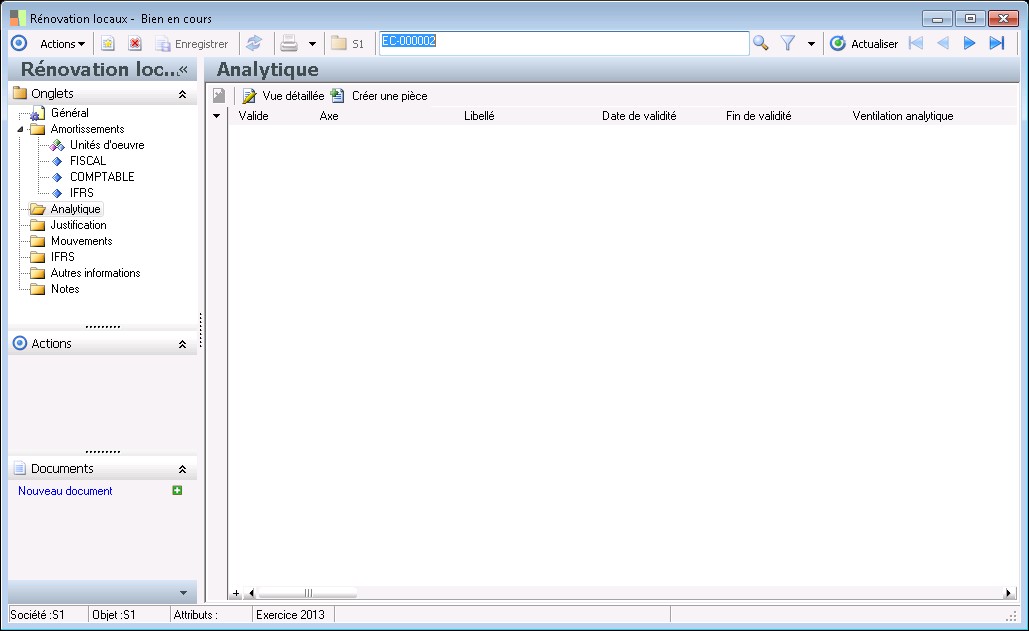This screenshot has height=631, width=1029.
Task: Select Unités d'oeuvre tree item
Action: [107, 145]
